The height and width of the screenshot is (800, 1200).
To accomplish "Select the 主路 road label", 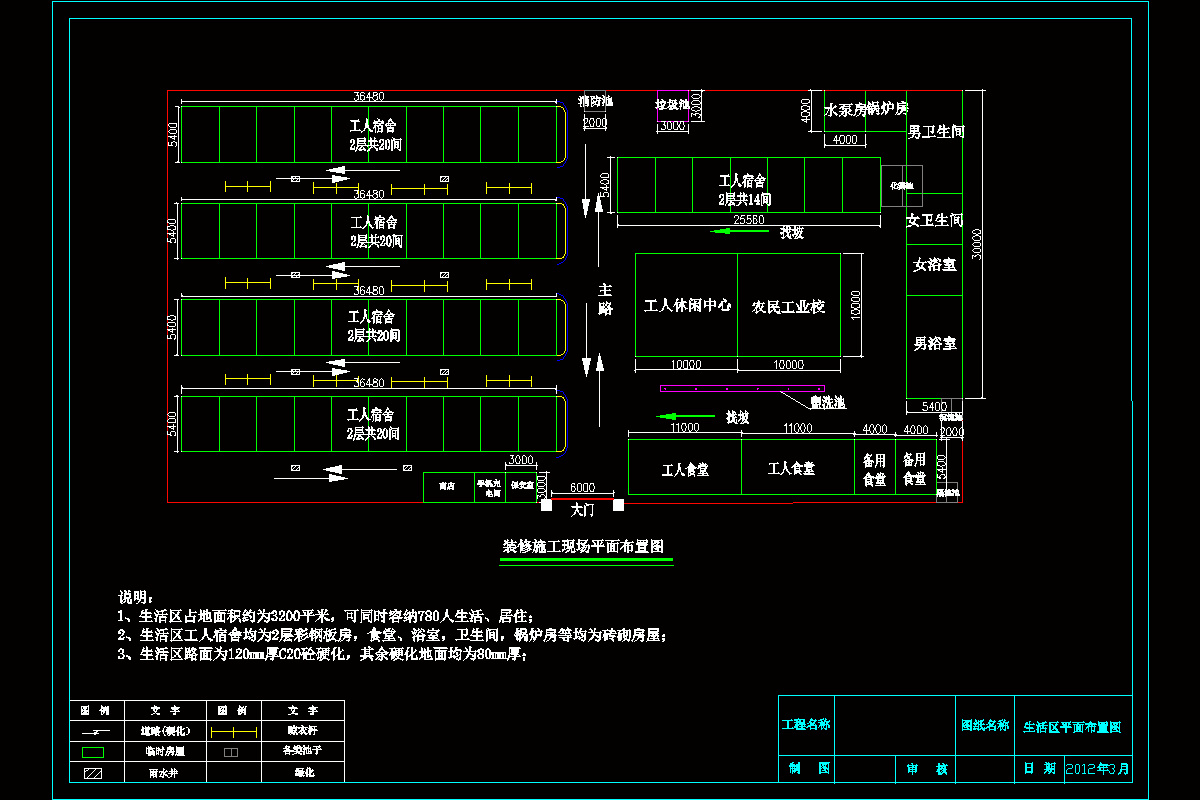I will click(605, 299).
